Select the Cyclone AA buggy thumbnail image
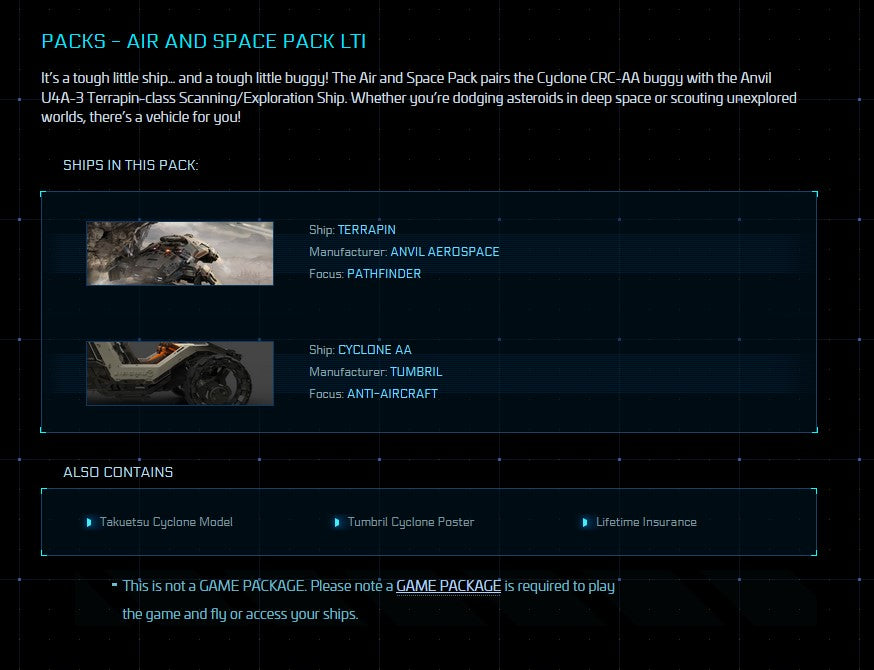 pos(179,373)
